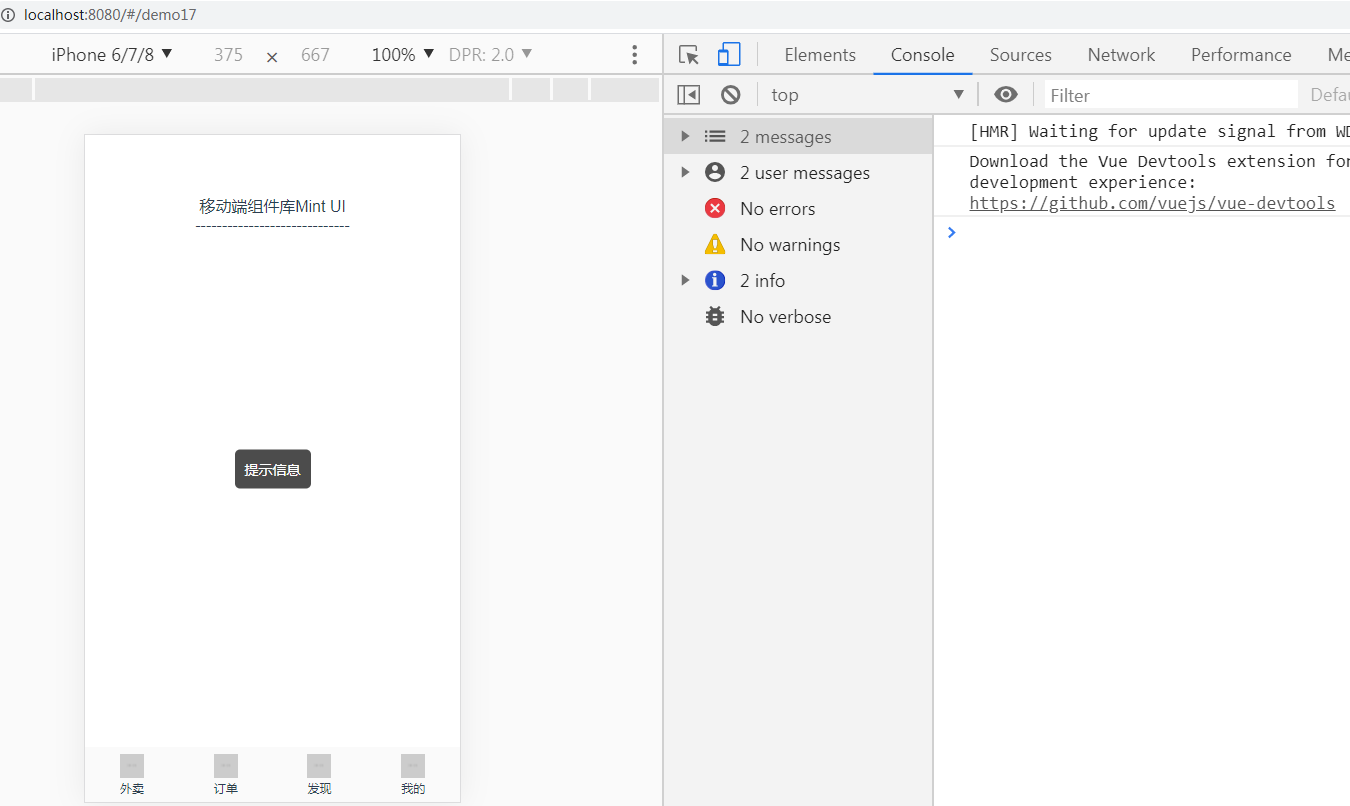Click the 提示信息 toast message
The image size is (1350, 806).
(x=273, y=469)
